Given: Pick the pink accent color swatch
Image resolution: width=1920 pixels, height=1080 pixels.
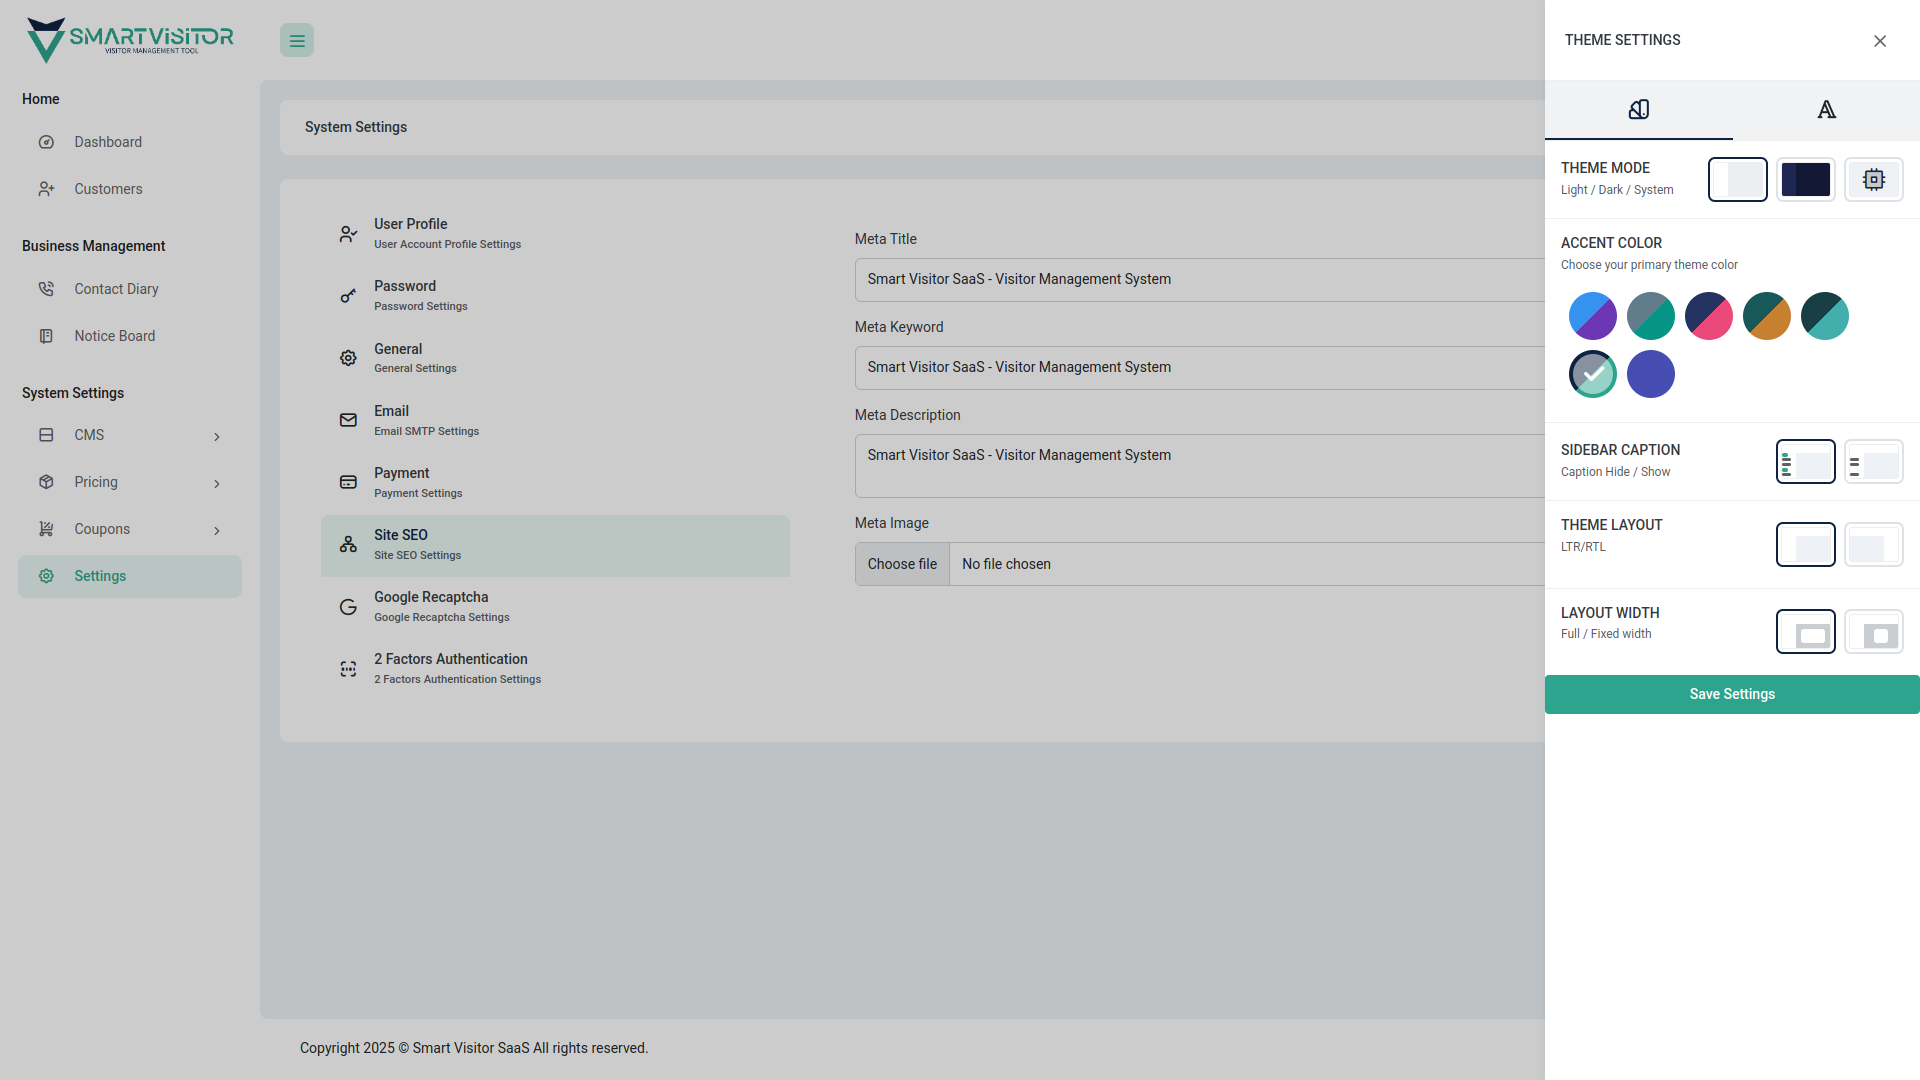Looking at the screenshot, I should [x=1708, y=316].
